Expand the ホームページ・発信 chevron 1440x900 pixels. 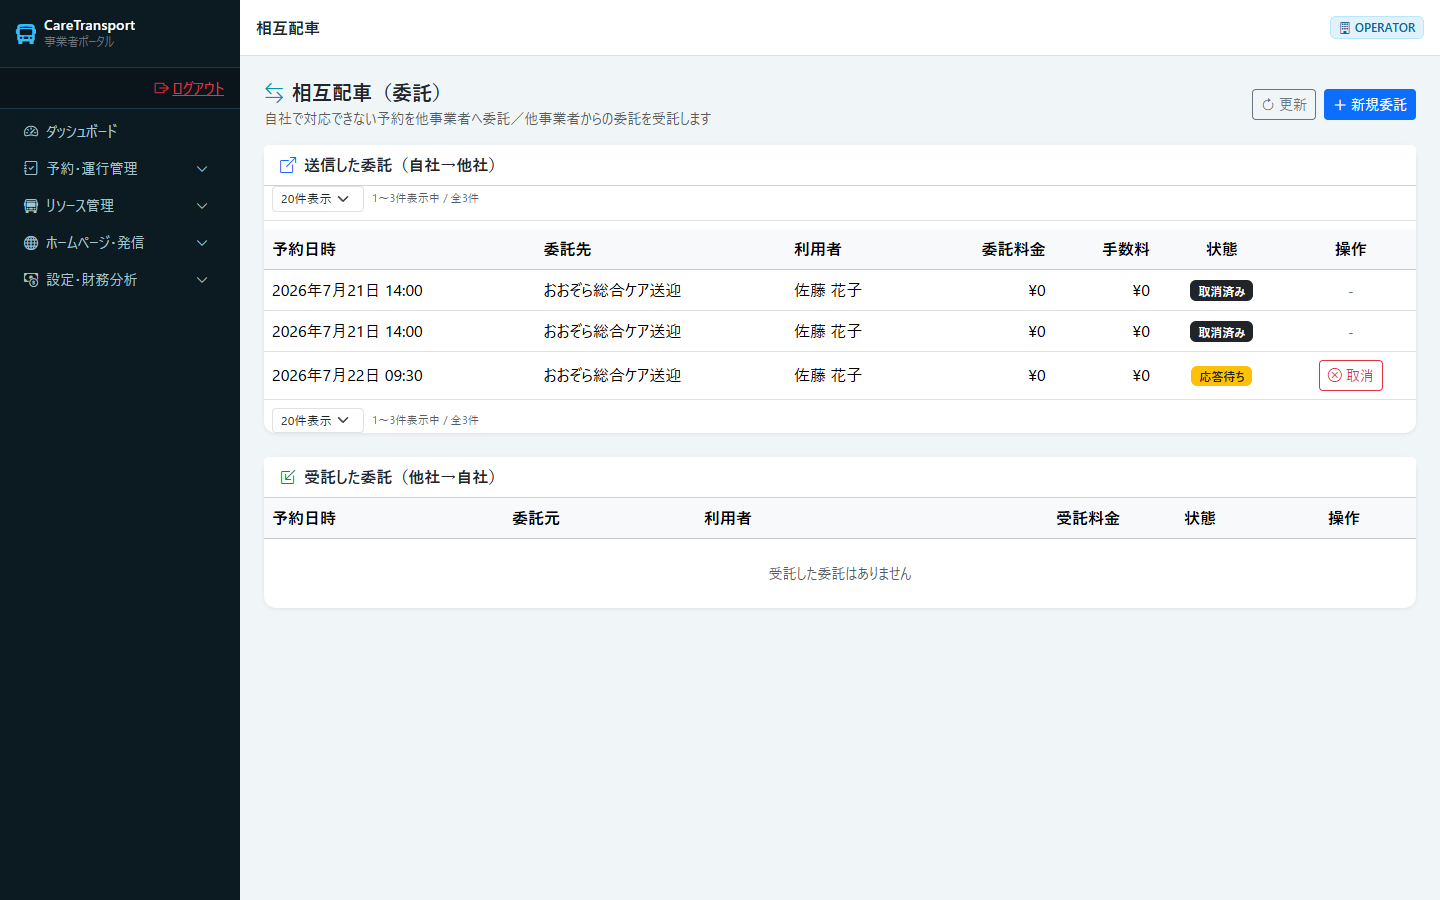click(202, 243)
